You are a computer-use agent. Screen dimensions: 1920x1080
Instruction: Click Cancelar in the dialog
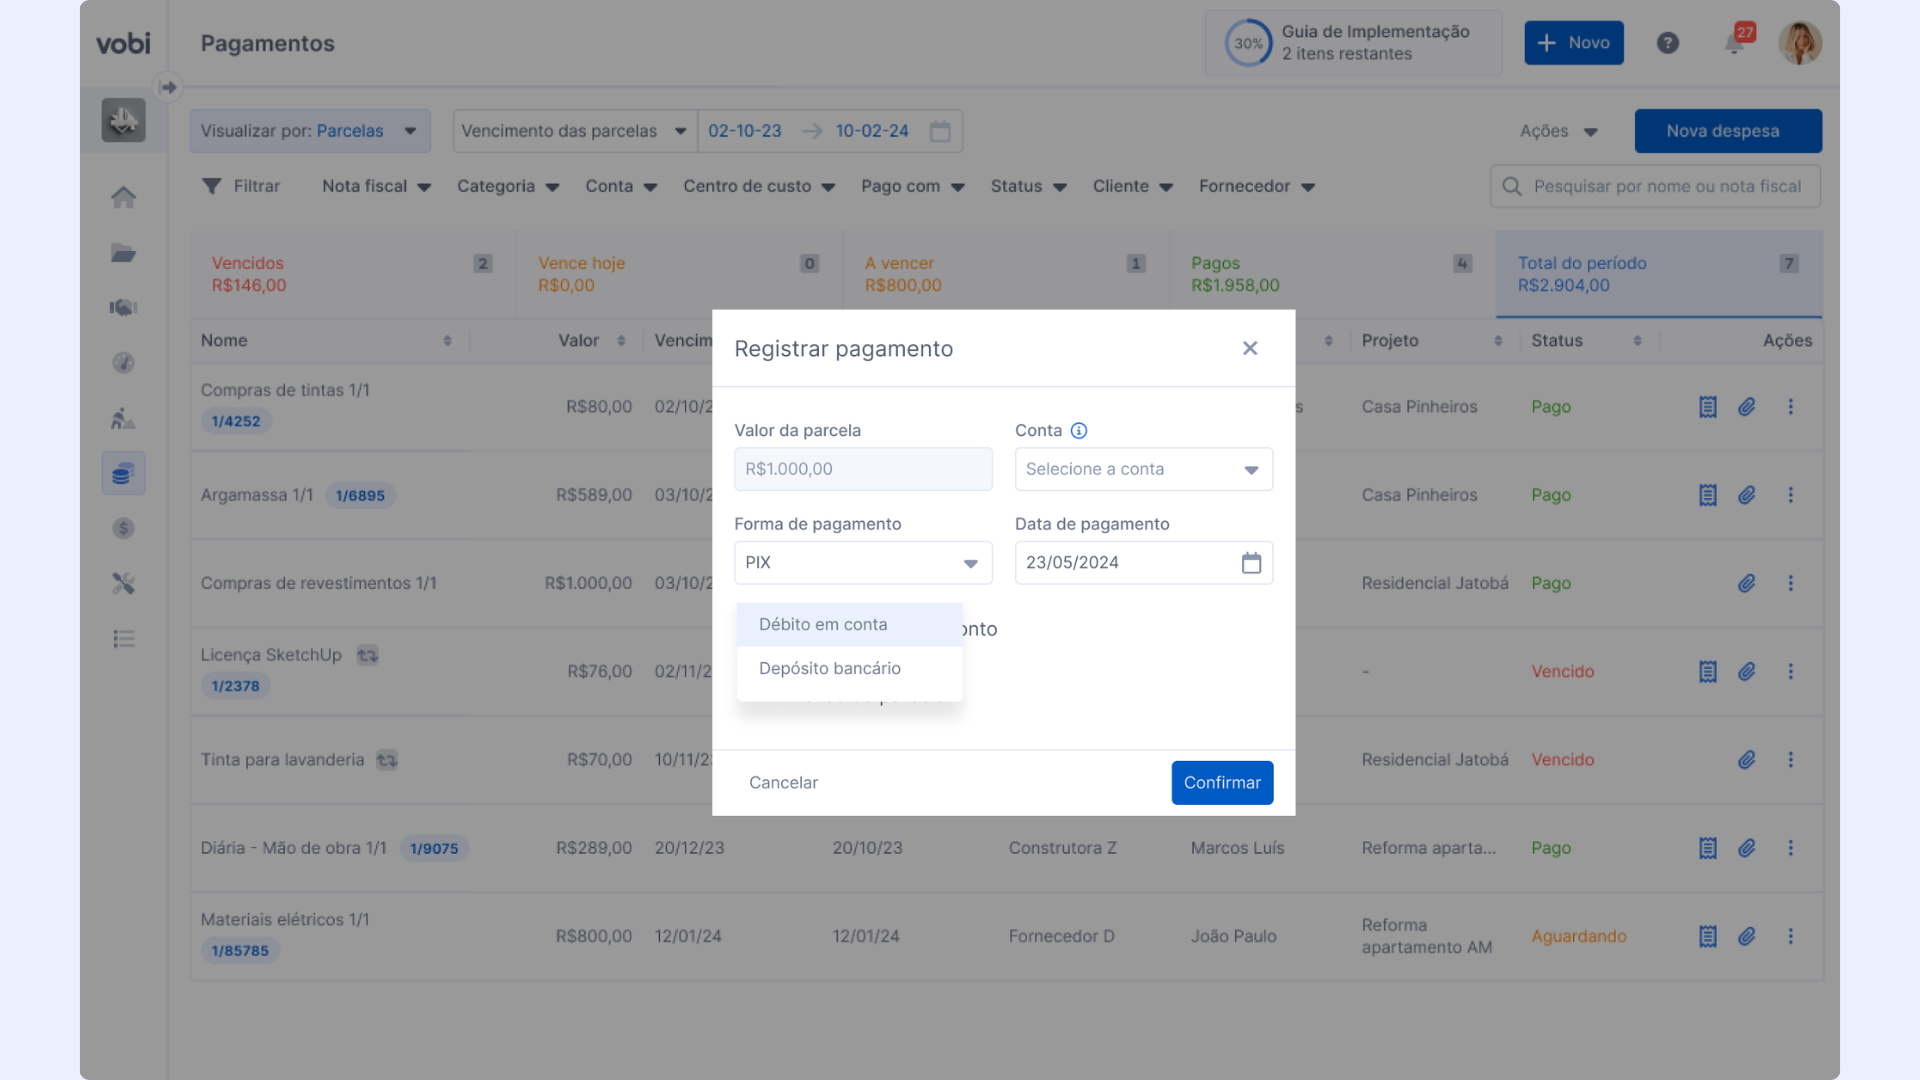coord(783,783)
